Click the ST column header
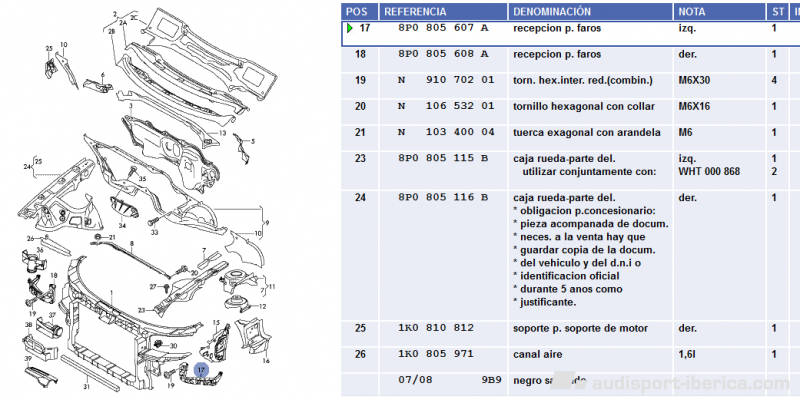 pyautogui.click(x=778, y=11)
